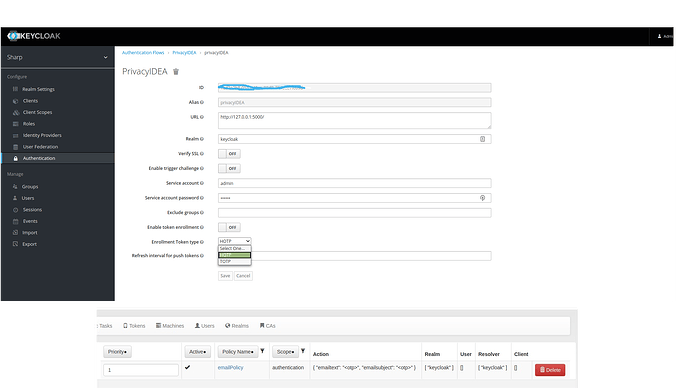Switch to the Users tab in privacyIDEA
The width and height of the screenshot is (690, 388).
205,326
